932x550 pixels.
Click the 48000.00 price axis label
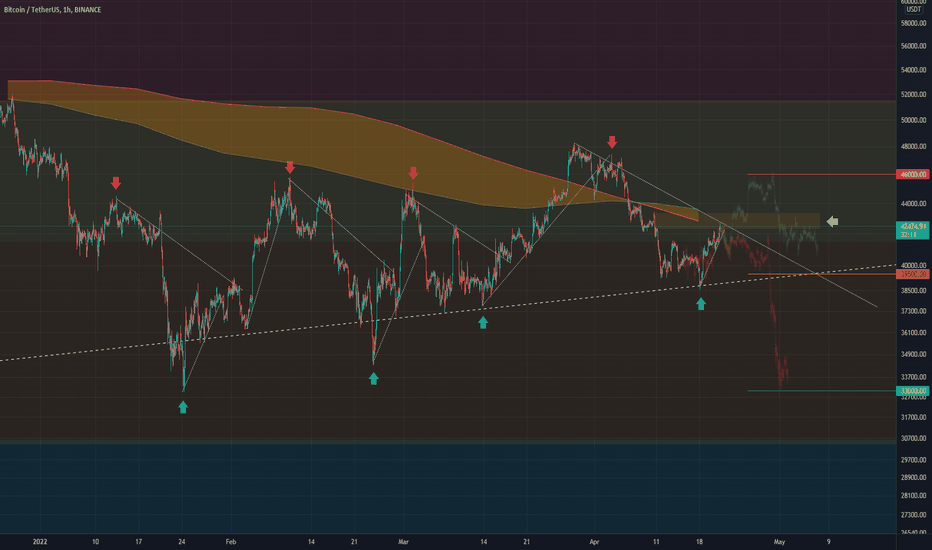click(914, 146)
